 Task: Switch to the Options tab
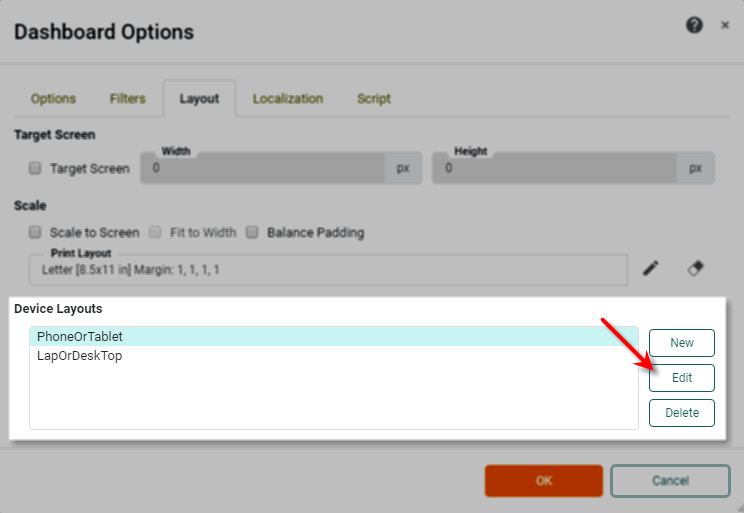[53, 99]
